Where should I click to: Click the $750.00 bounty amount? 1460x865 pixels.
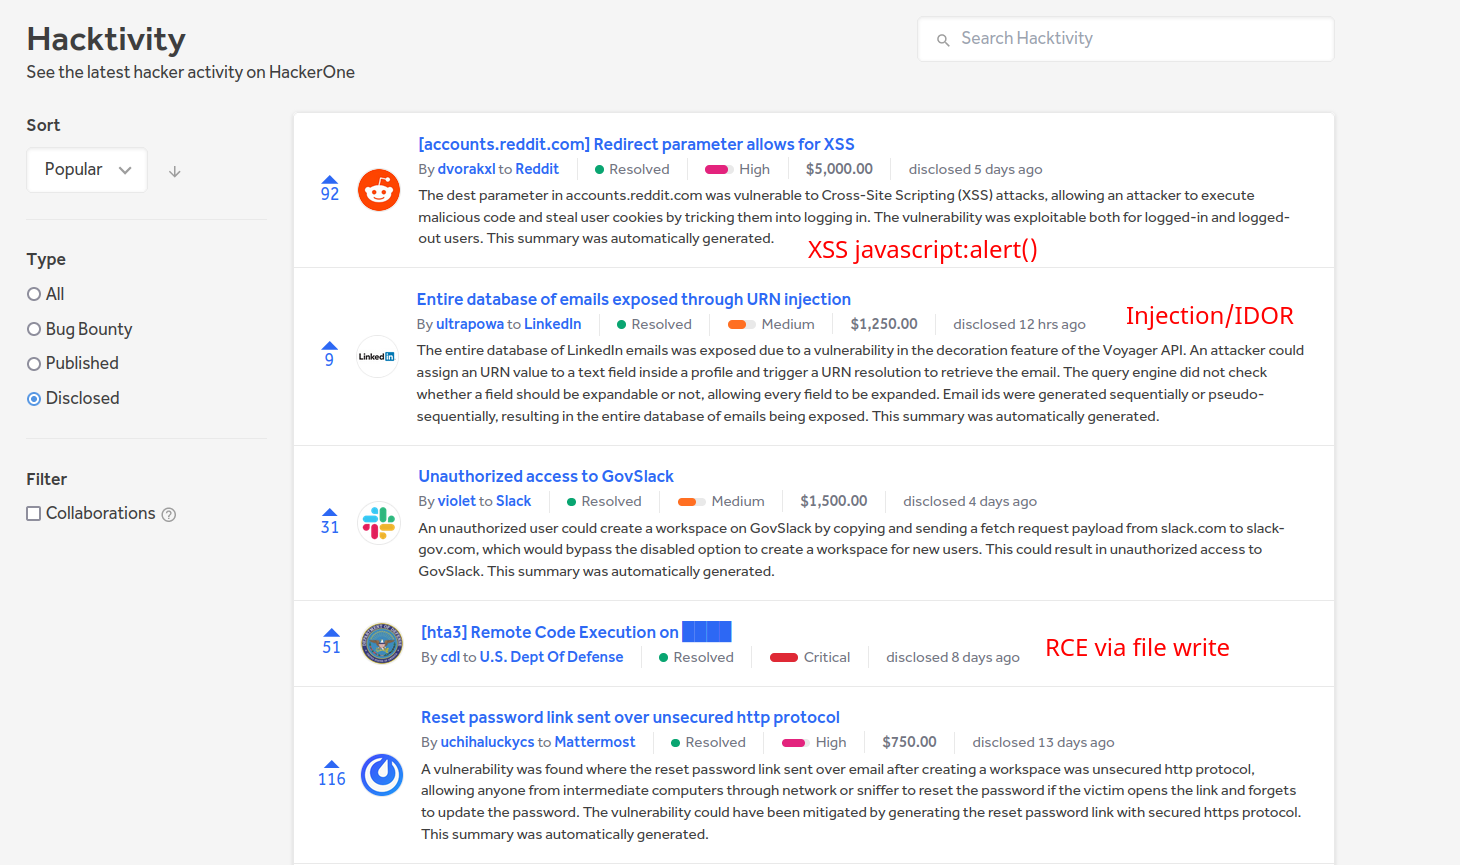[x=909, y=743]
